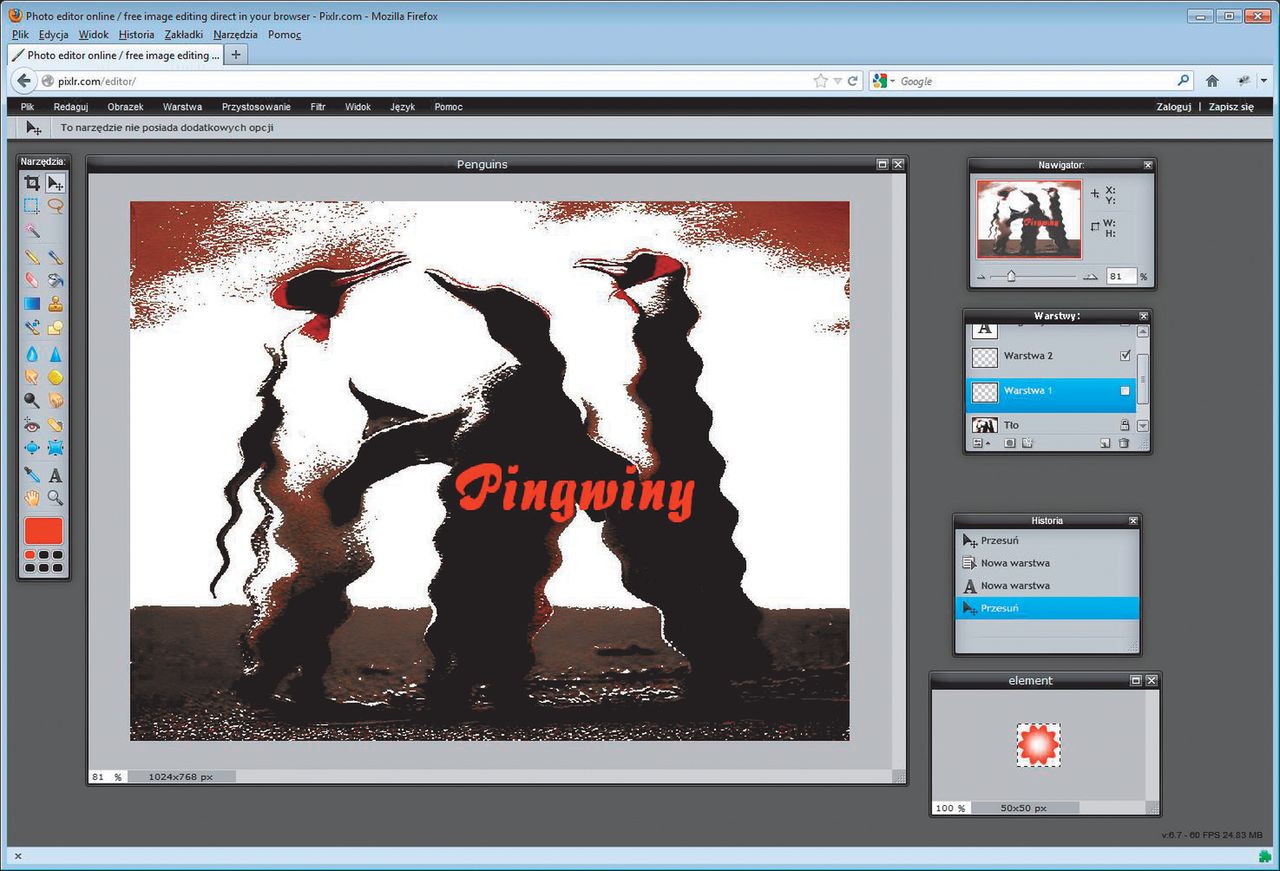Select the Eraser tool
Viewport: 1280px width, 871px height.
coord(32,280)
